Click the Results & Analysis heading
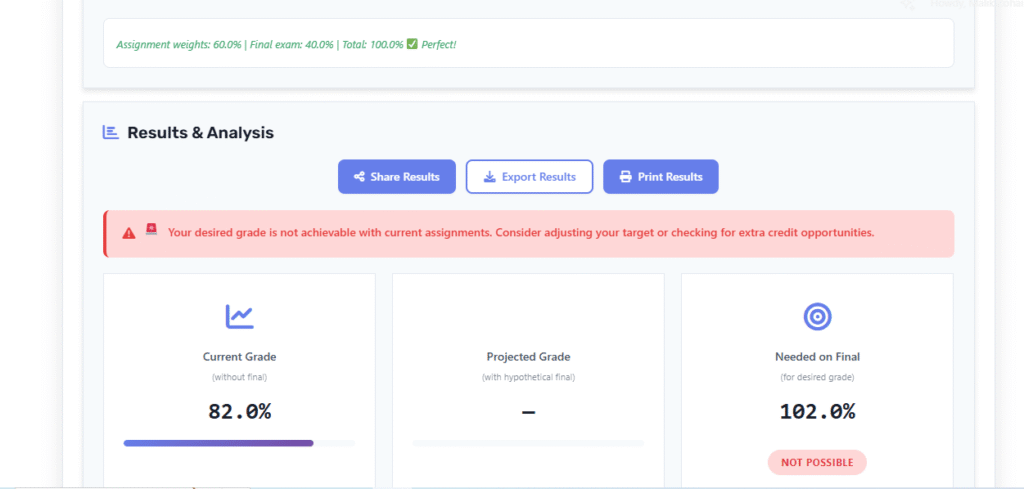The width and height of the screenshot is (1024, 489). 200,132
